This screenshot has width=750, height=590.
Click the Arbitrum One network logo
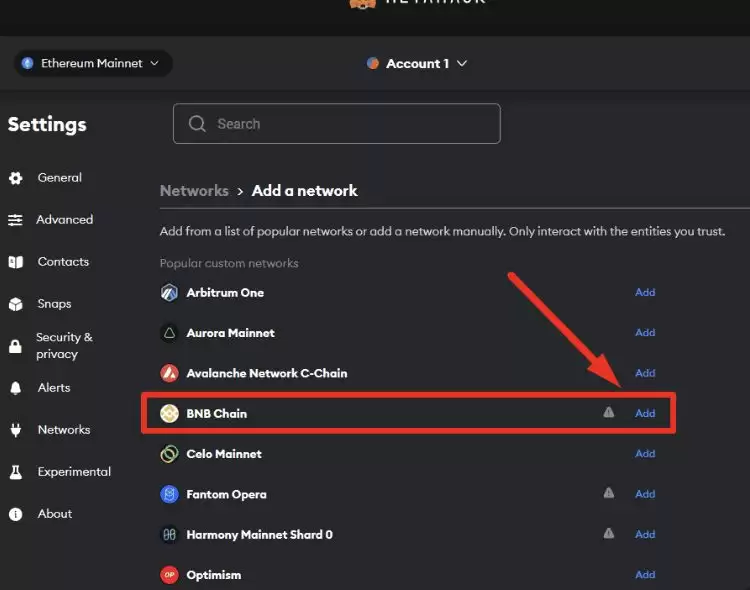(169, 293)
